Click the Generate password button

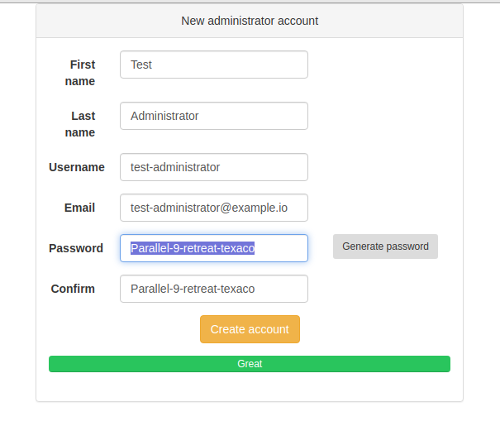(x=385, y=246)
